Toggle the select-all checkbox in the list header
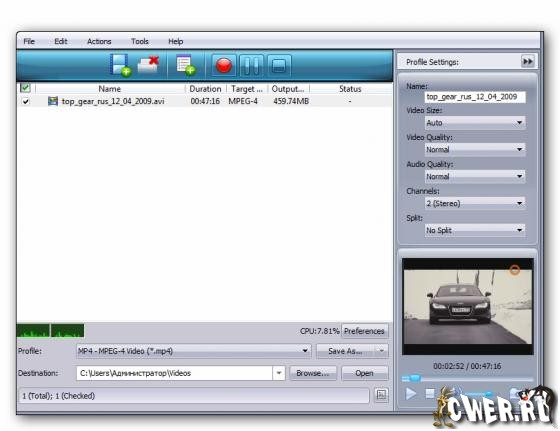This screenshot has height=431, width=560. pos(25,88)
